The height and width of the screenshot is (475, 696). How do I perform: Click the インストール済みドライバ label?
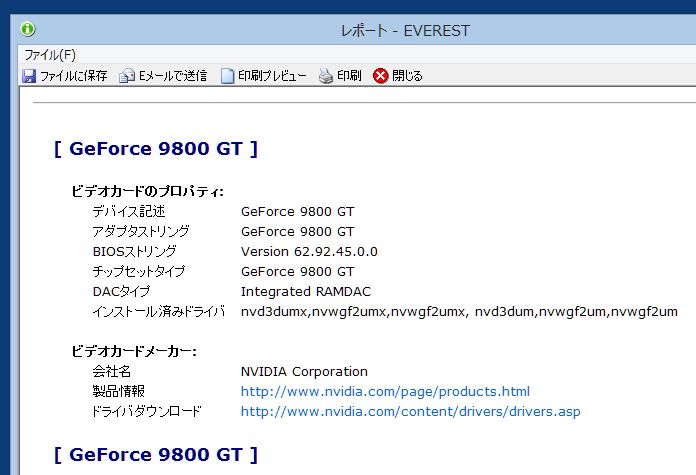point(158,312)
